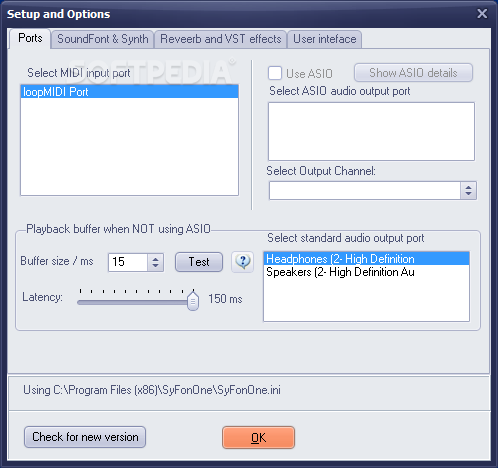This screenshot has height=468, width=498.
Task: Select loopMIDI Port in MIDI input list
Action: tap(129, 92)
